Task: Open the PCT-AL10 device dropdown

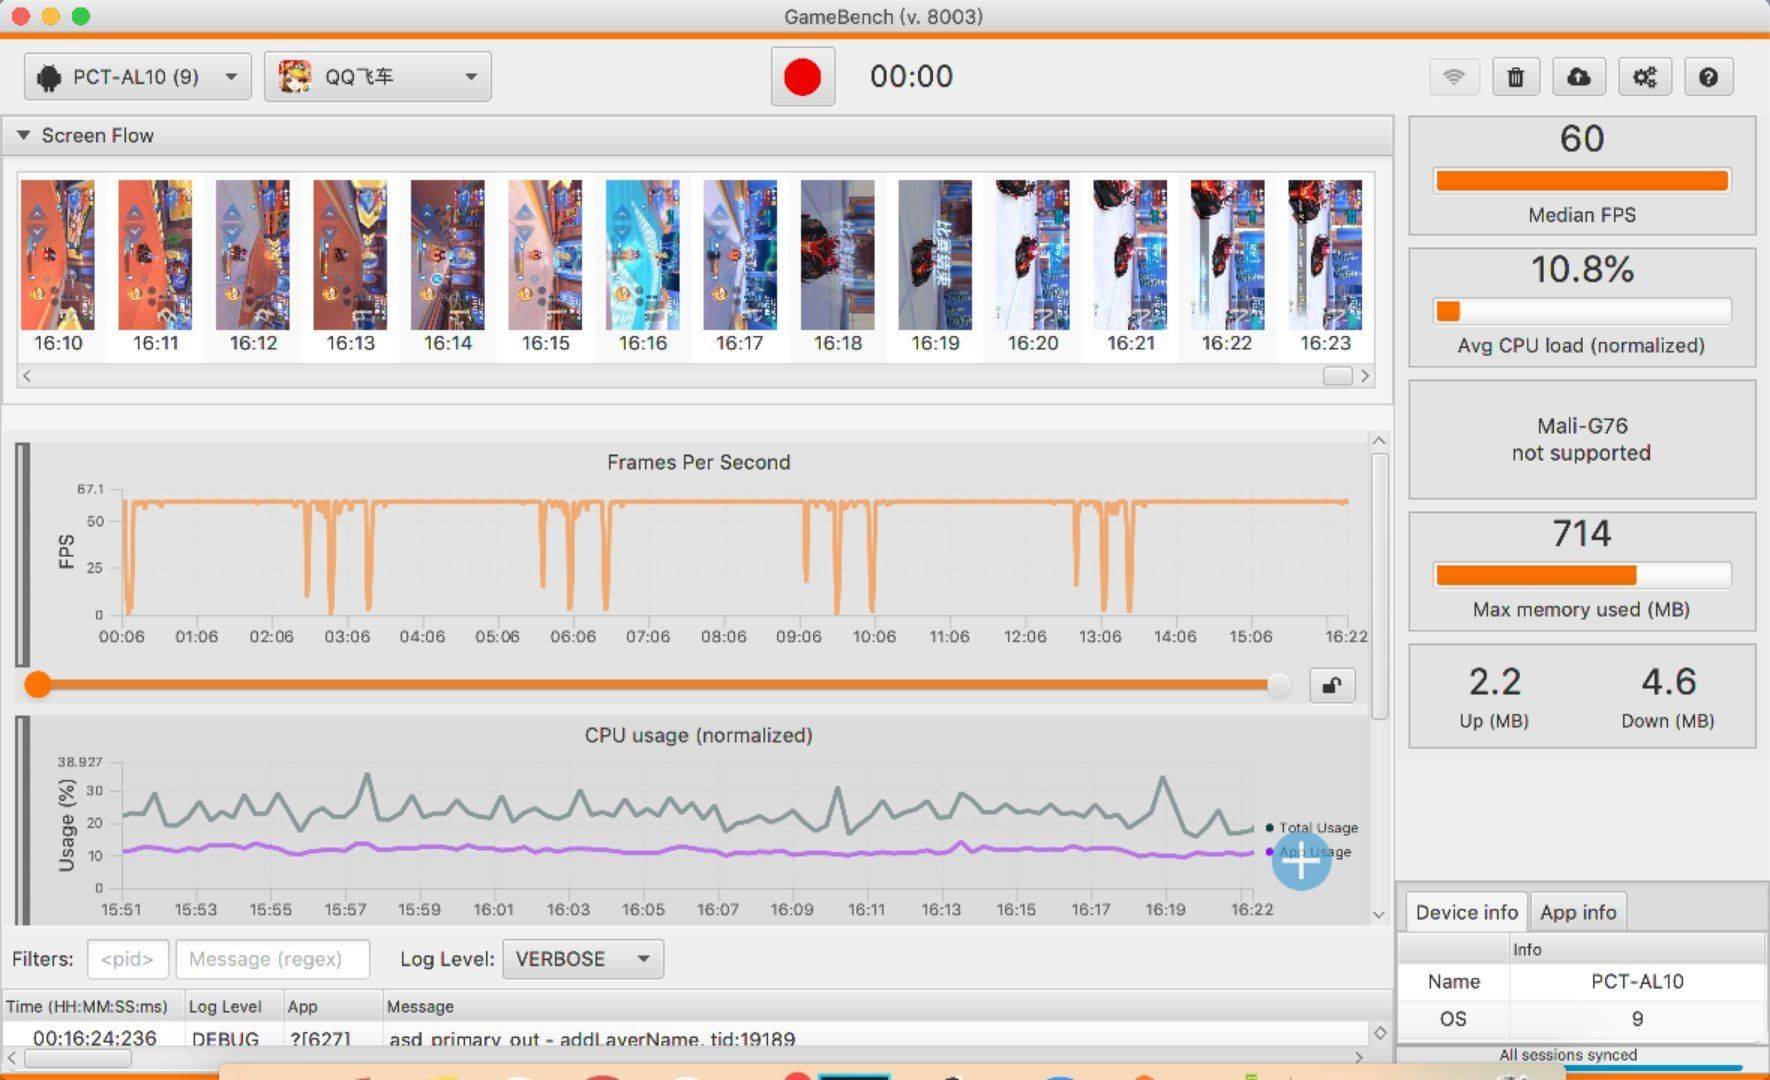Action: pos(137,77)
